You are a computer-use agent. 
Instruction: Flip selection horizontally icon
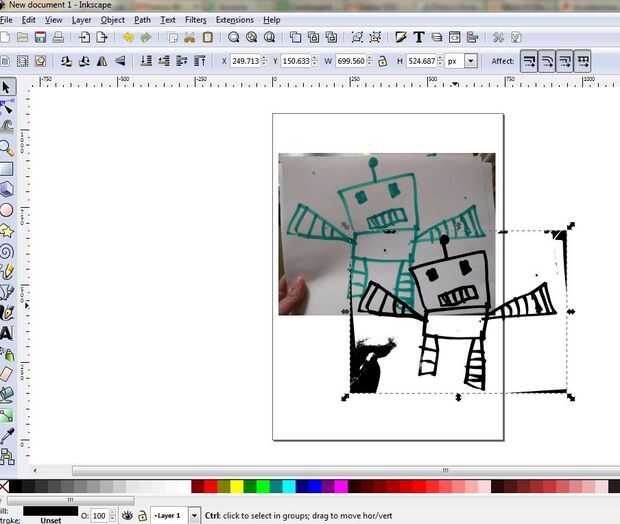point(102,61)
